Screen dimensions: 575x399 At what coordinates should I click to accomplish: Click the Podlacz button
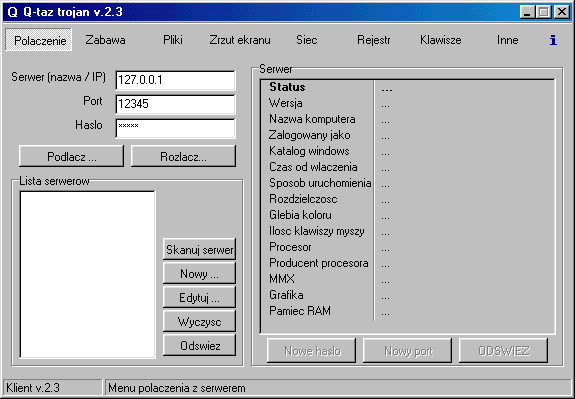tap(72, 157)
